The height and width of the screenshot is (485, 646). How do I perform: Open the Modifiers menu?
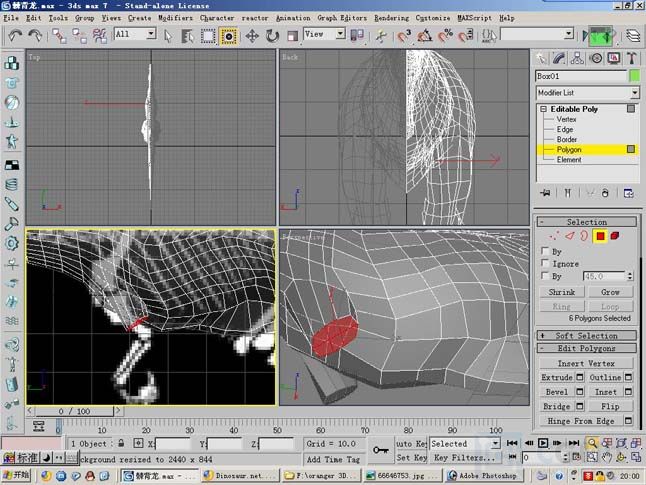click(175, 18)
